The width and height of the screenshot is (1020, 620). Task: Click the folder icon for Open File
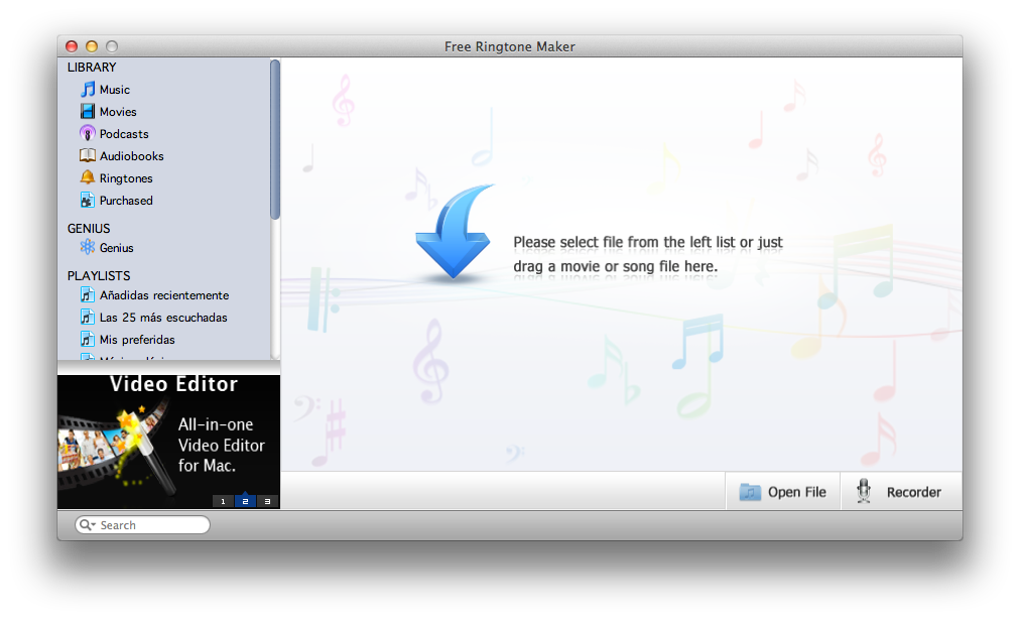tap(749, 492)
